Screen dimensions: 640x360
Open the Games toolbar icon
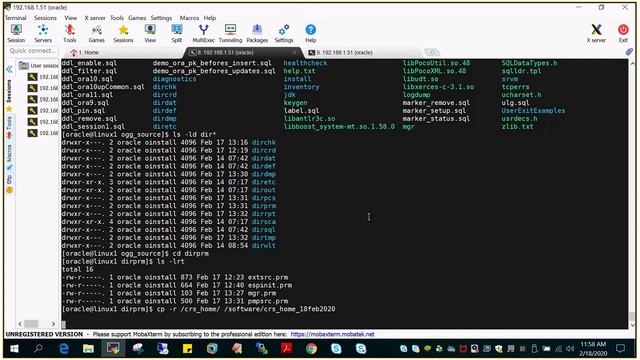coord(96,33)
